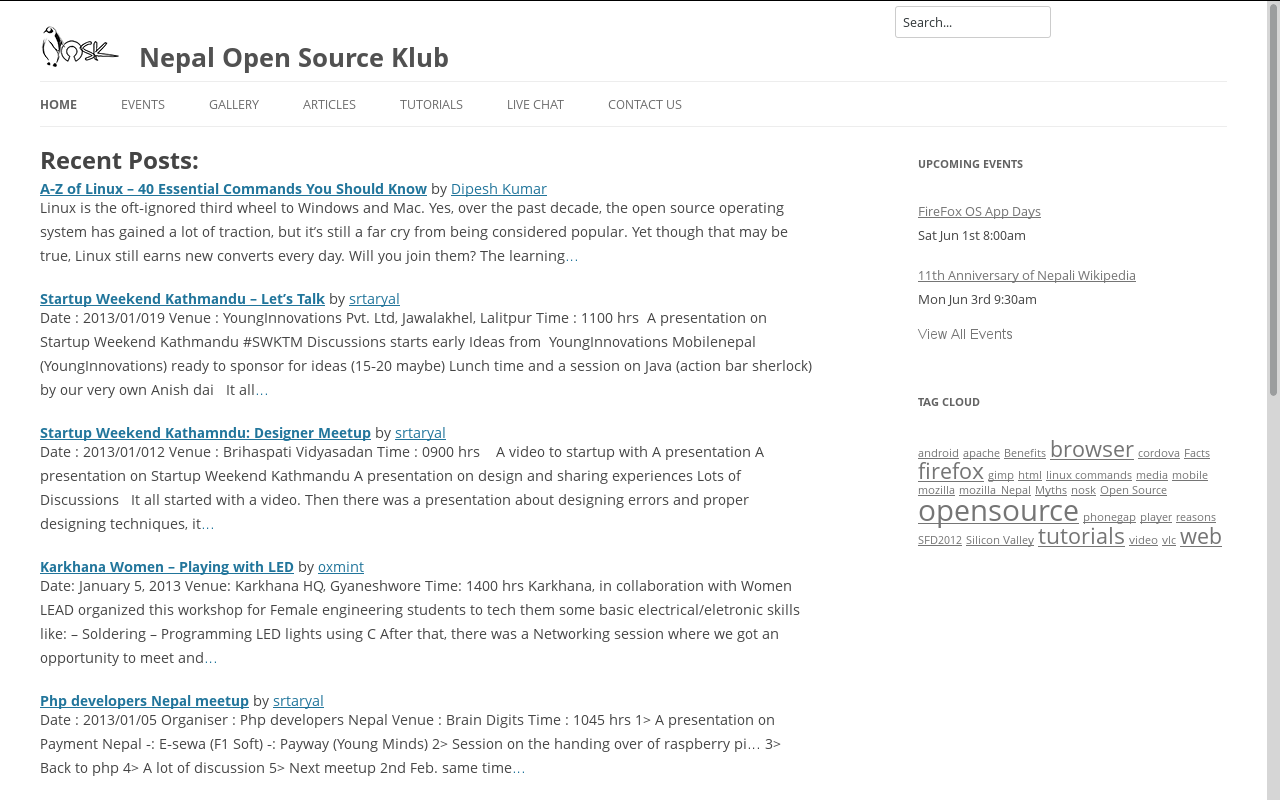Select the opensource tag
1280x800 pixels.
click(x=998, y=511)
